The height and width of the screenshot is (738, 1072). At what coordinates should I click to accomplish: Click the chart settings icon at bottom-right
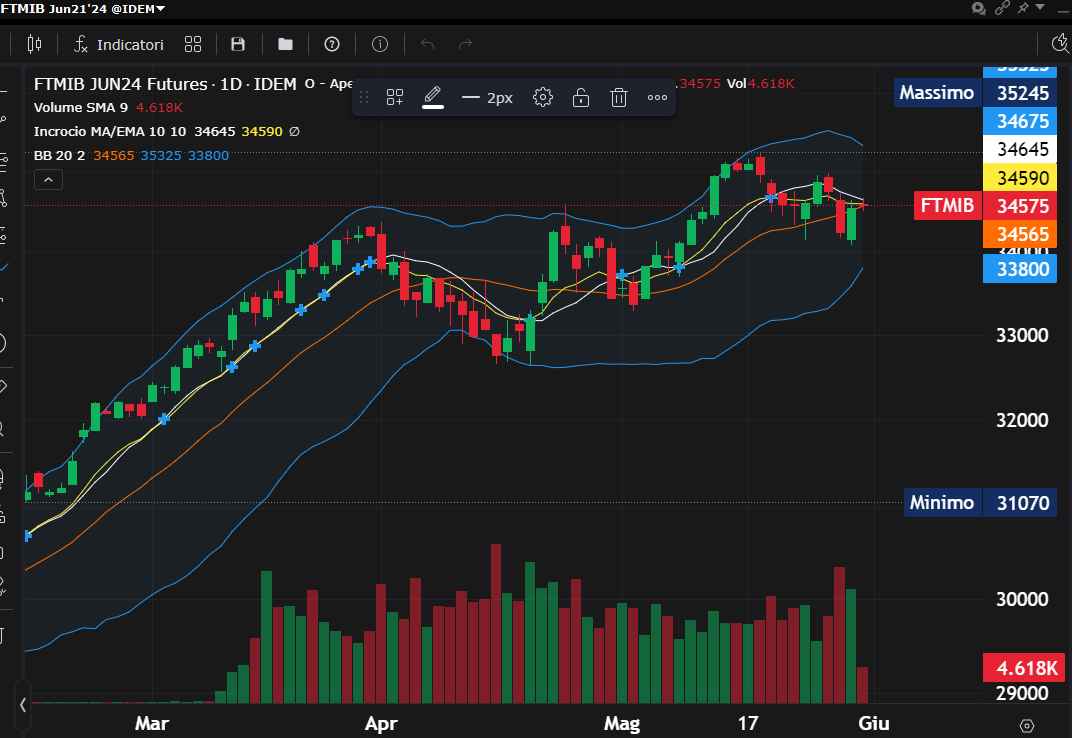click(x=1027, y=725)
